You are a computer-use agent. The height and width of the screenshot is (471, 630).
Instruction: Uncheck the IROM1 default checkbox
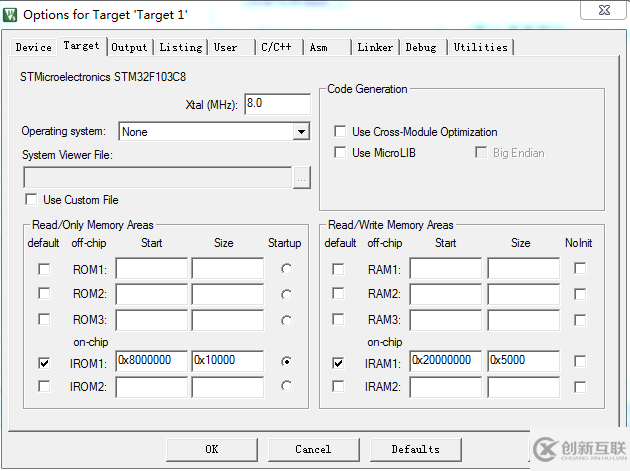pyautogui.click(x=44, y=363)
